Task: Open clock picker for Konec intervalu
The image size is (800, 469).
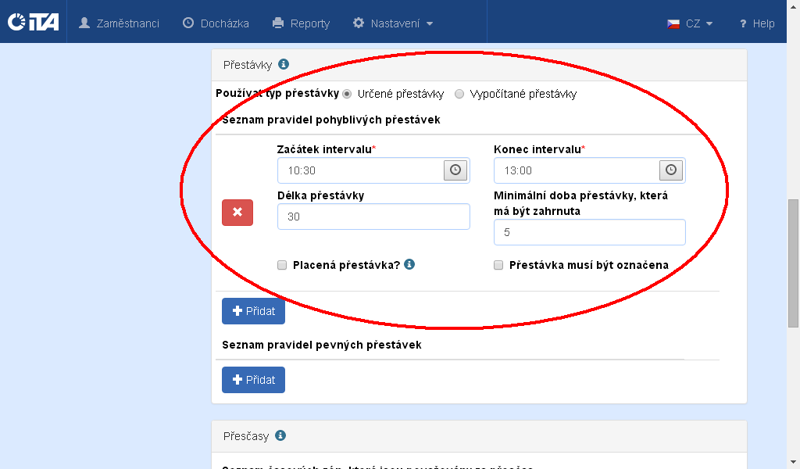Action: click(x=672, y=171)
